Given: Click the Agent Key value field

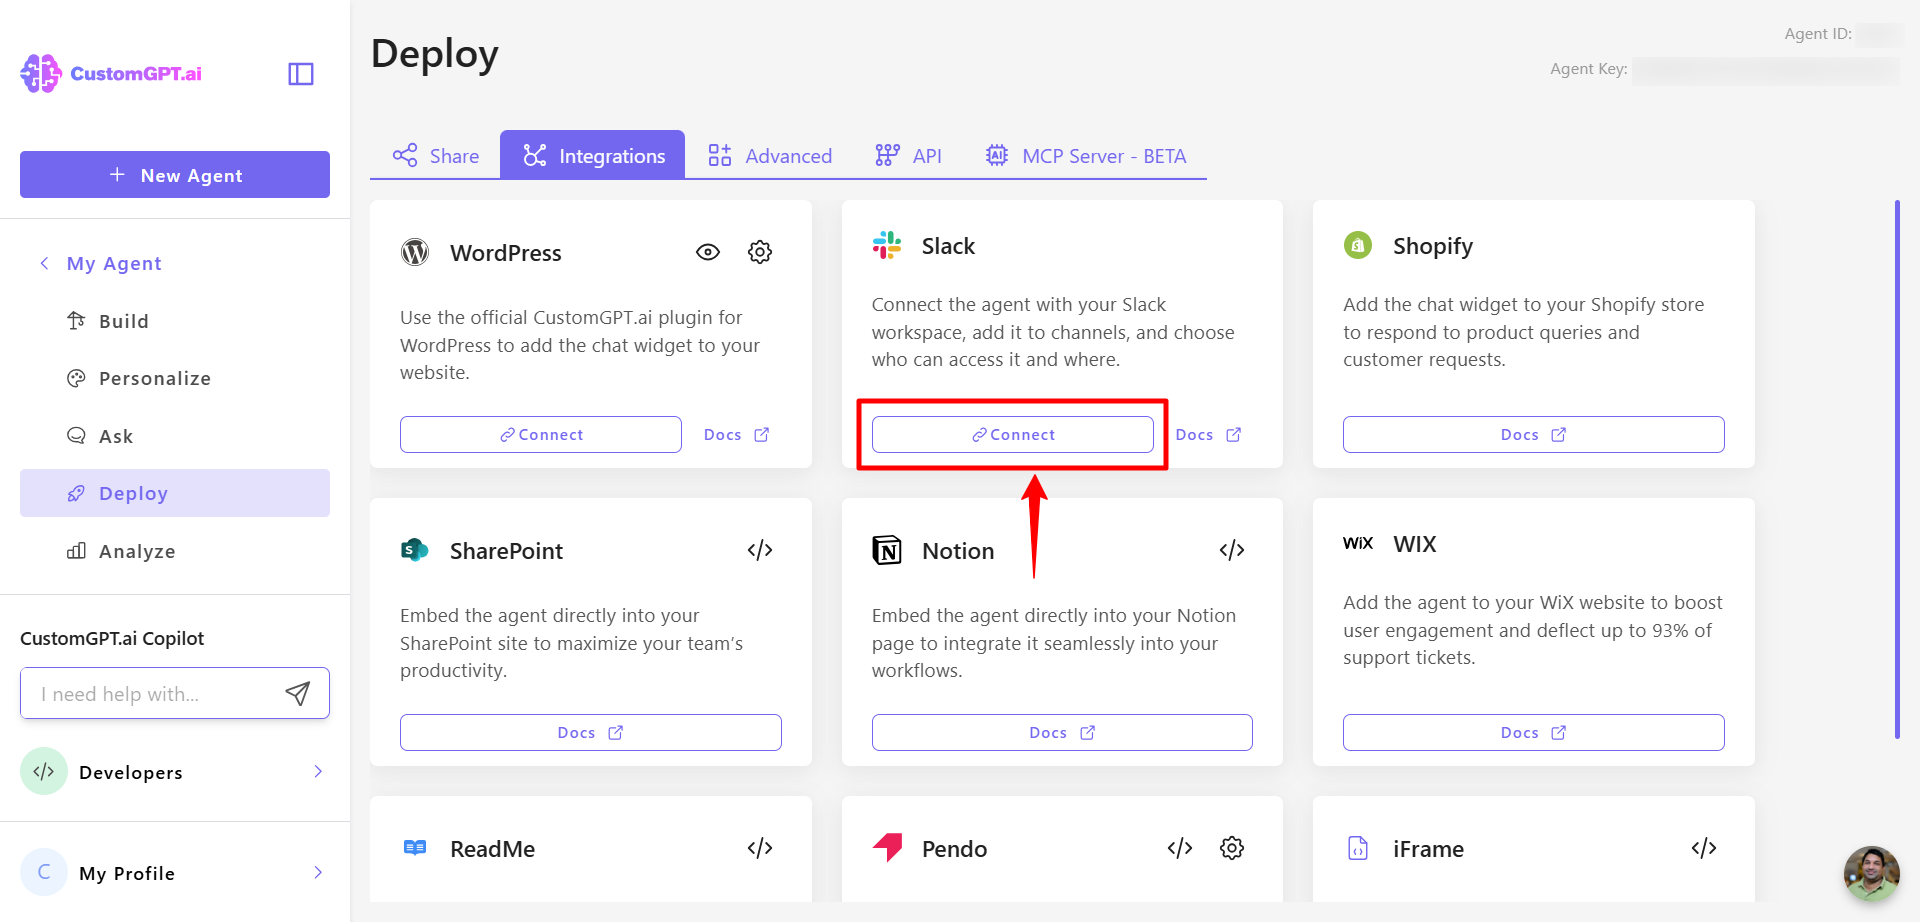Looking at the screenshot, I should click(x=1765, y=70).
